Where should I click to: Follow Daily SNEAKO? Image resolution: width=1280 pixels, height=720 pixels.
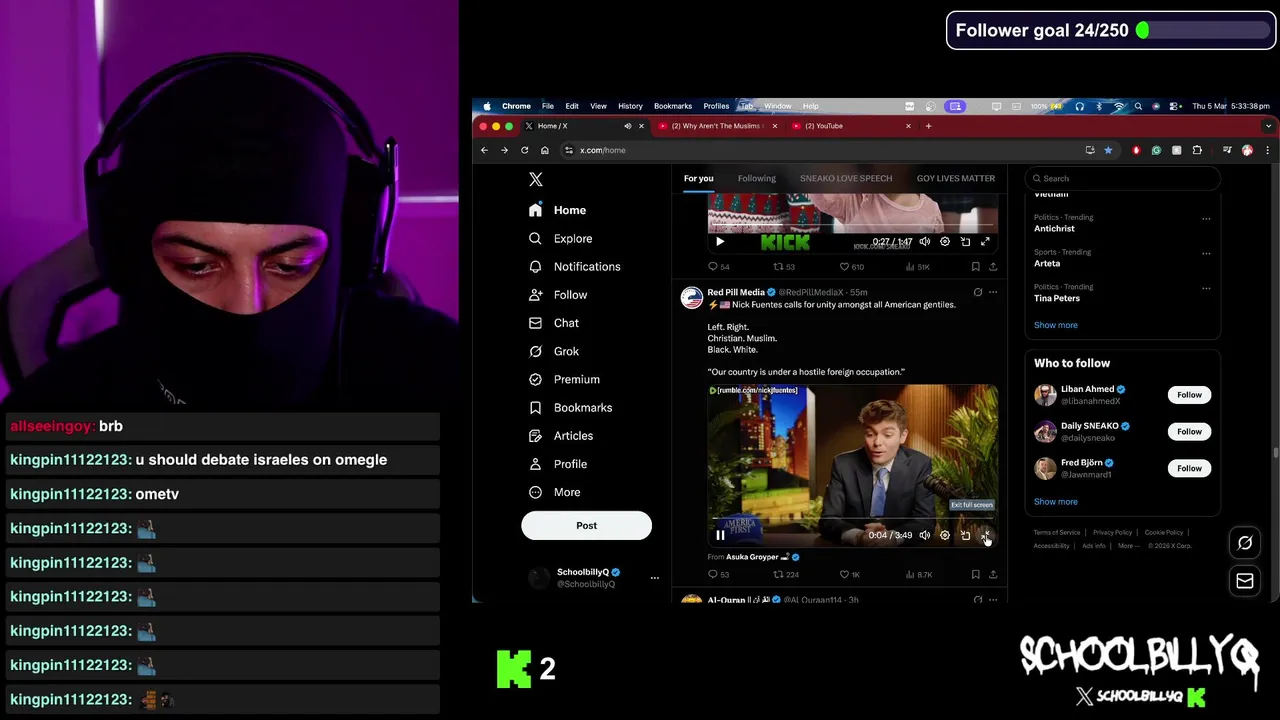pos(1189,432)
